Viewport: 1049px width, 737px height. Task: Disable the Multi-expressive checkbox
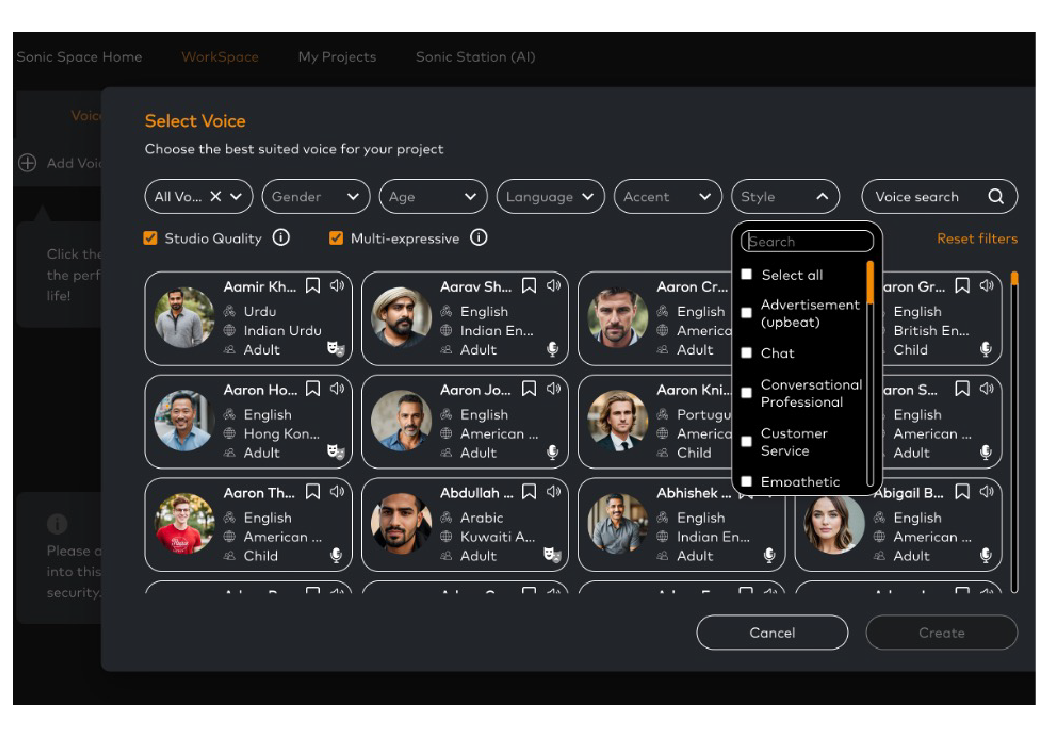tap(336, 238)
